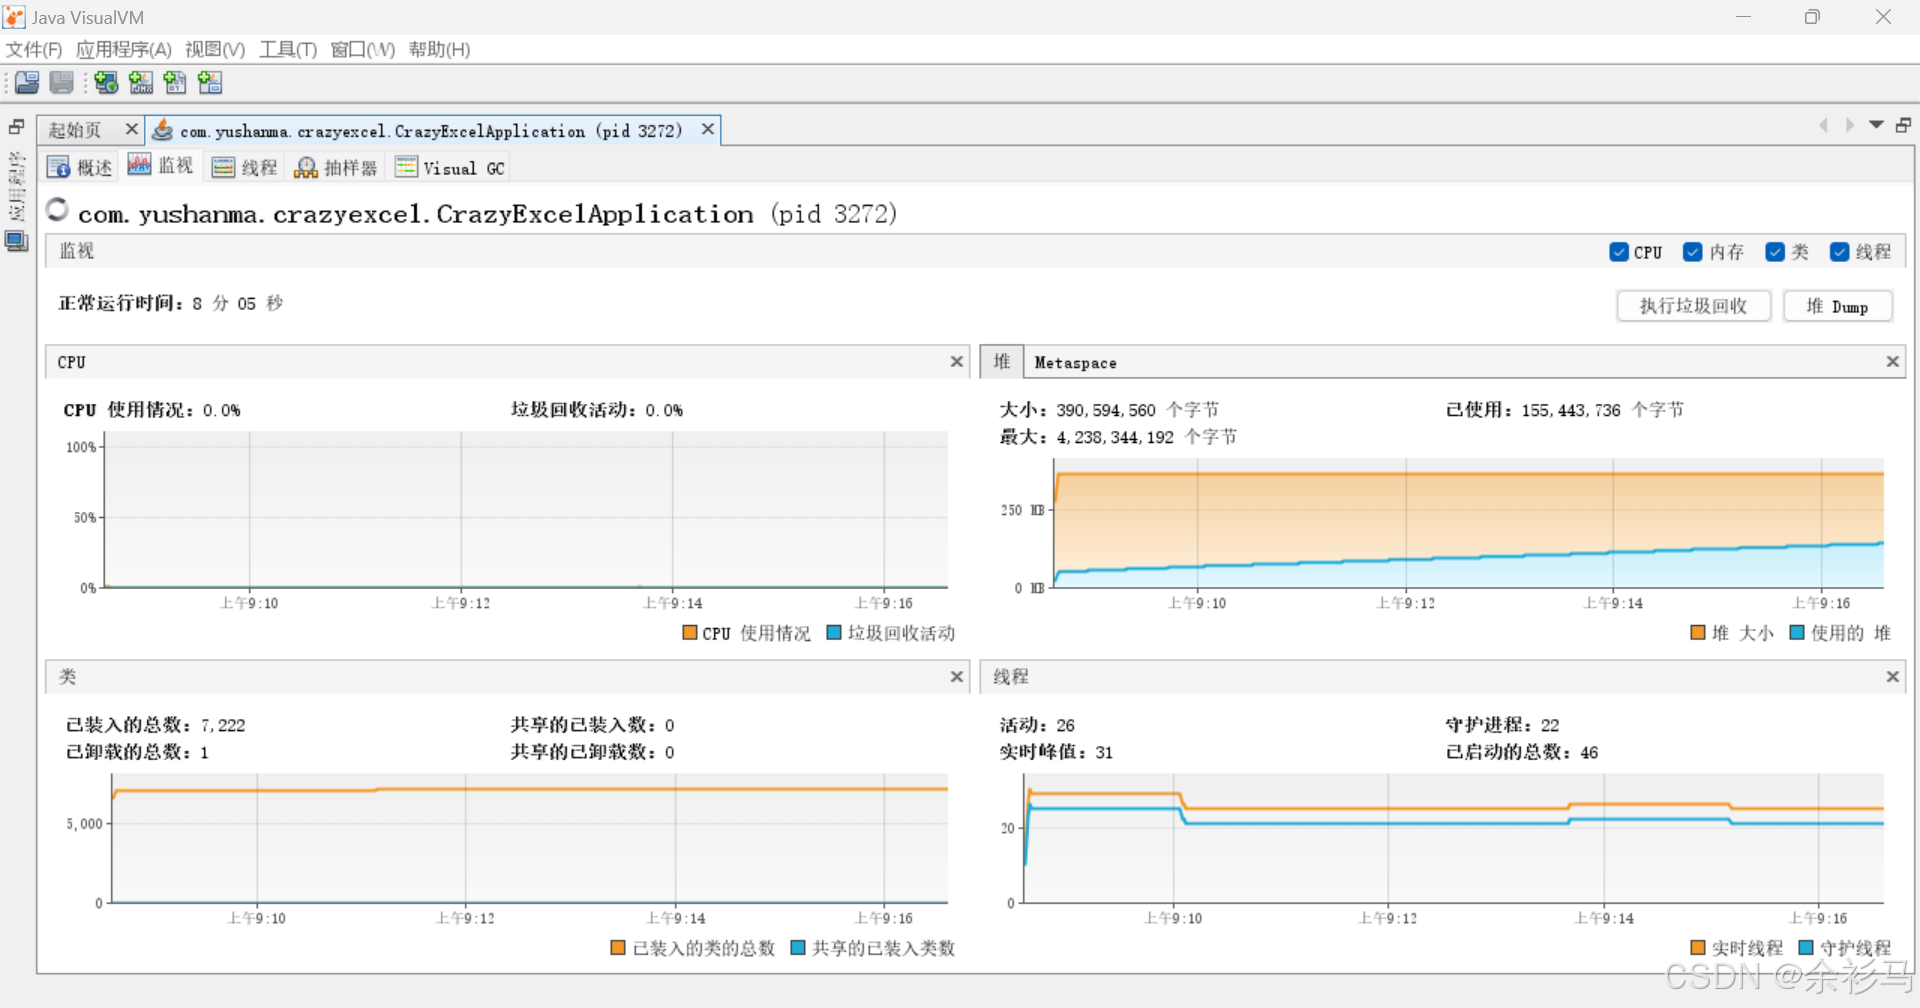Click the 堆 Dump heap dump button
The height and width of the screenshot is (1008, 1920).
(x=1838, y=306)
